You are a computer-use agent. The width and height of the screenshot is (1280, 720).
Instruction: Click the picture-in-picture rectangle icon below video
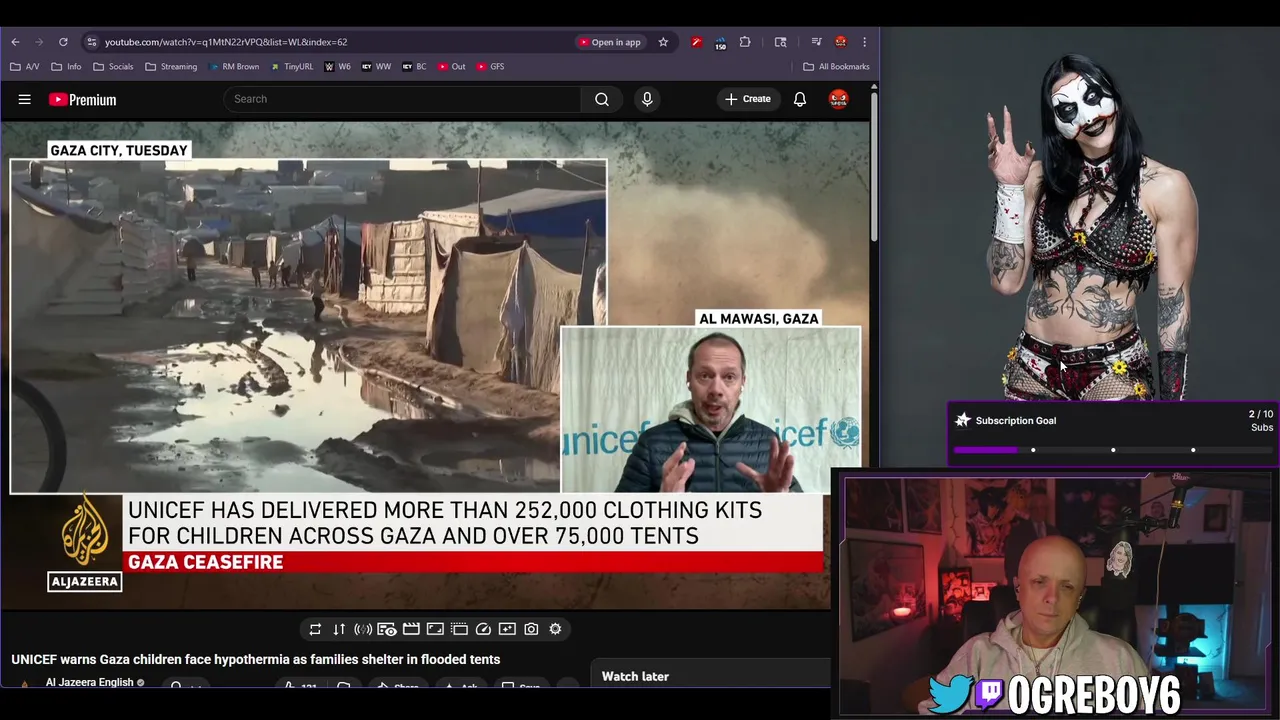(435, 629)
